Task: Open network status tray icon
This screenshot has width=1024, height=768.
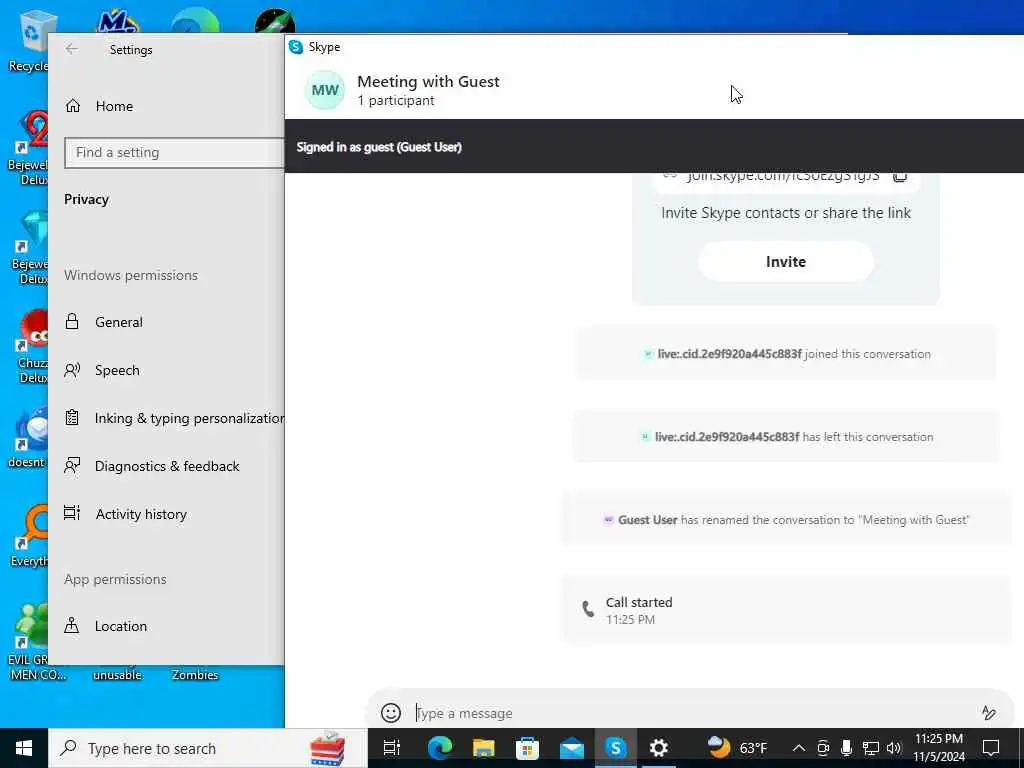Action: click(871, 748)
